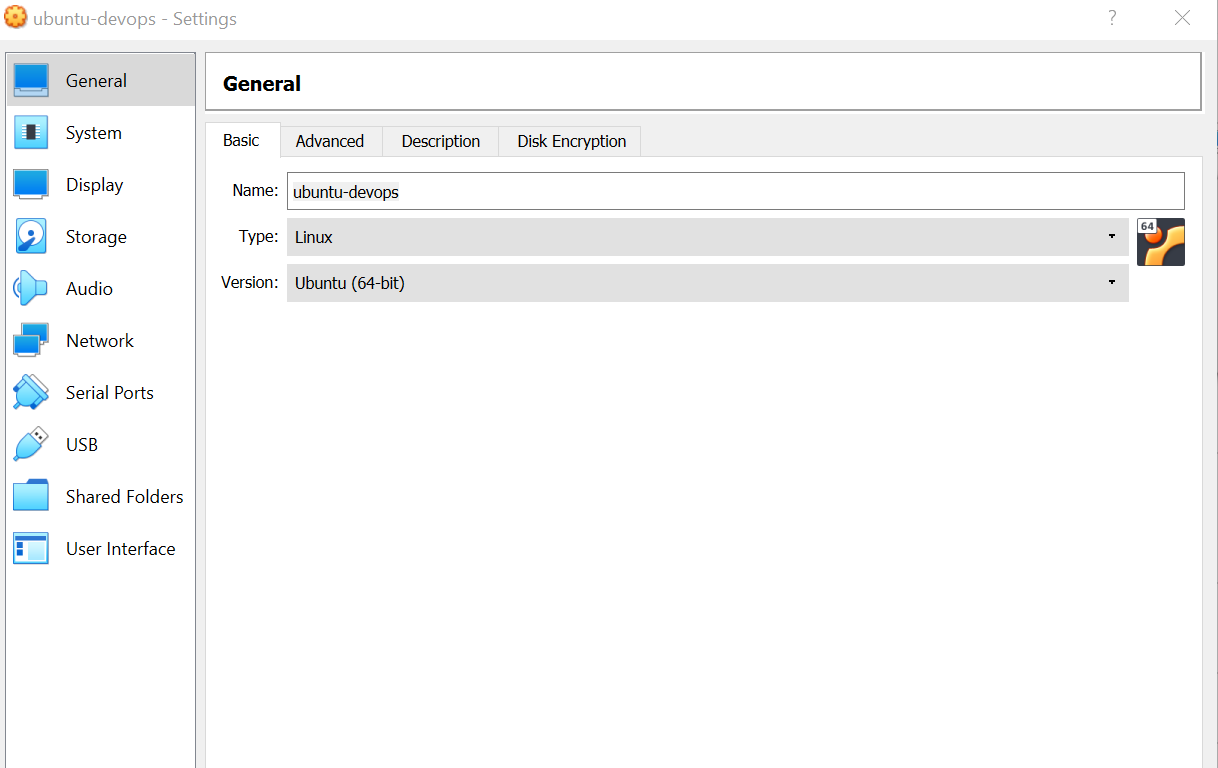1218x768 pixels.
Task: Select the General label in the sidebar
Action: tap(96, 81)
